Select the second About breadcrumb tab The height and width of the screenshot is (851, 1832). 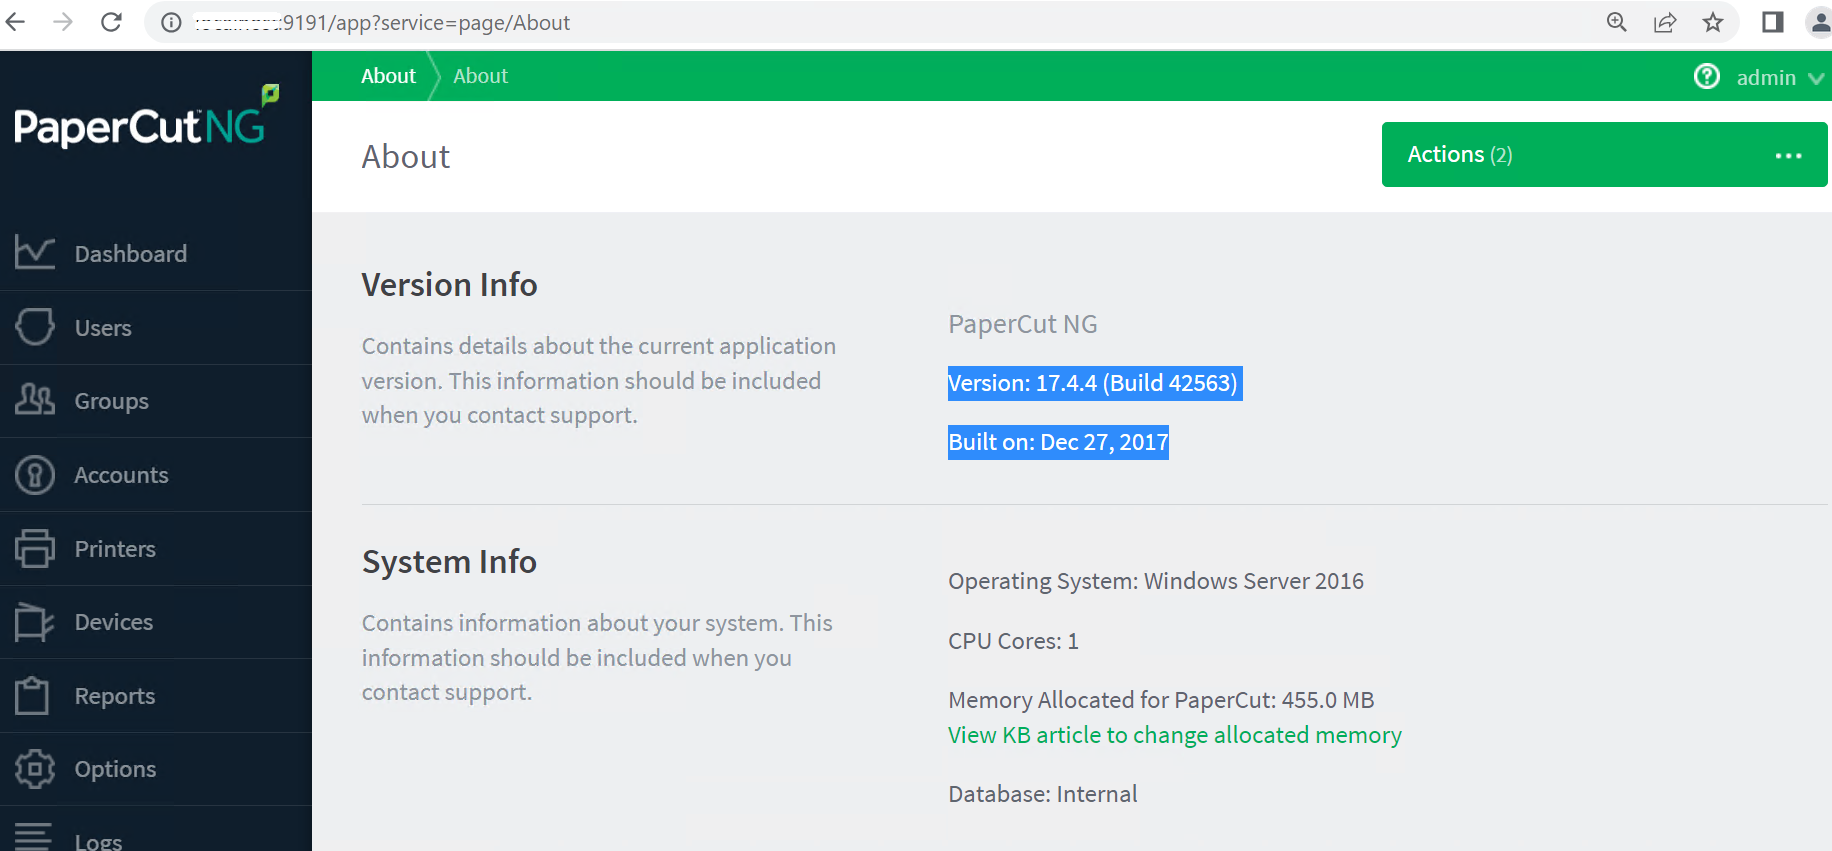pyautogui.click(x=480, y=76)
